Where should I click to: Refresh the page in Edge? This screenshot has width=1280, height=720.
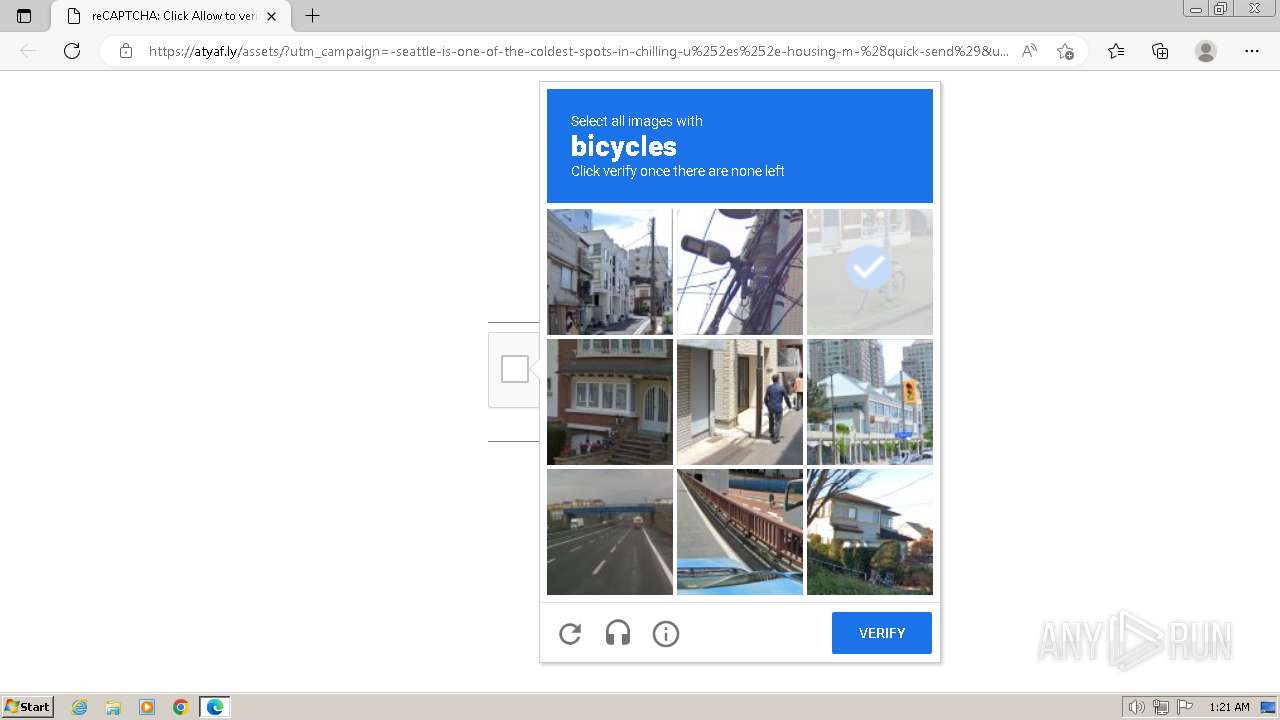click(72, 51)
